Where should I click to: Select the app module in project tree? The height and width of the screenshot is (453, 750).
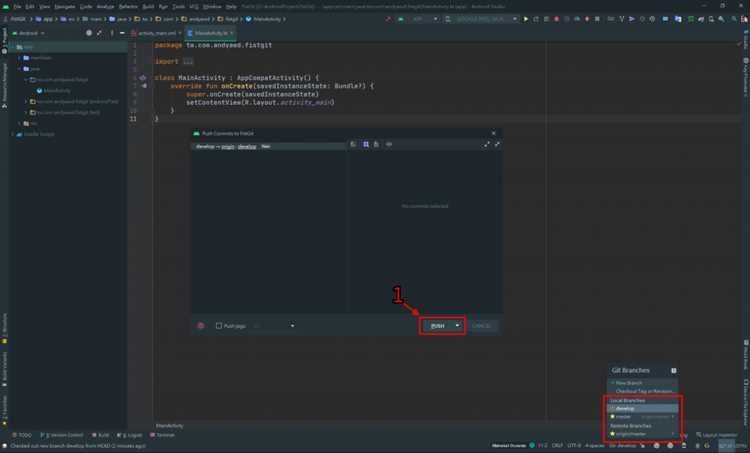69,47
